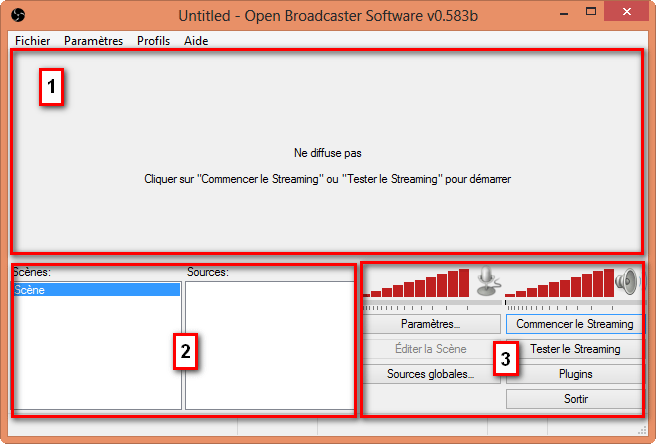656x444 pixels.
Task: Mute the microphone via its icon
Action: pyautogui.click(x=488, y=282)
